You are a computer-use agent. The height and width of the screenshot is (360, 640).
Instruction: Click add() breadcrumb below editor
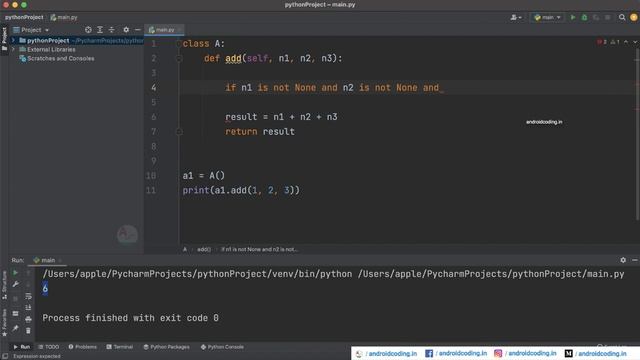click(204, 249)
